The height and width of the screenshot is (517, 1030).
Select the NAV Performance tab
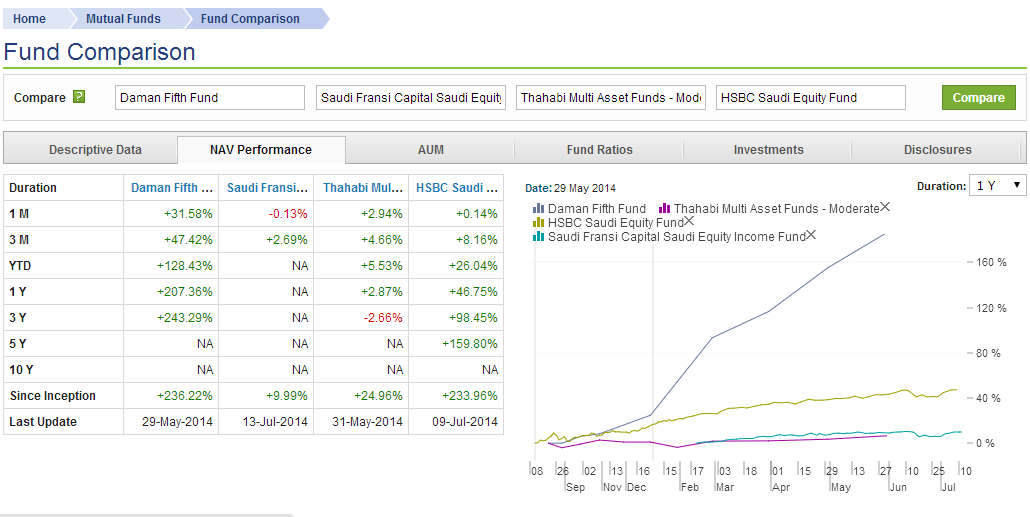[x=261, y=150]
